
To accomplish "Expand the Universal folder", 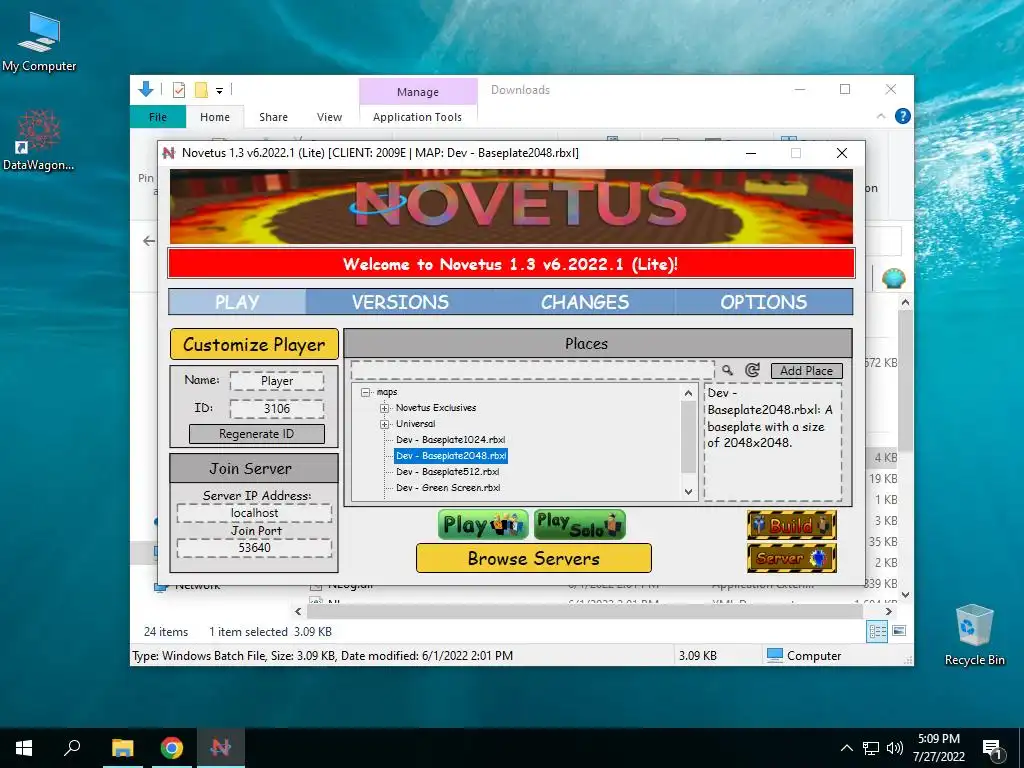I will (x=385, y=424).
